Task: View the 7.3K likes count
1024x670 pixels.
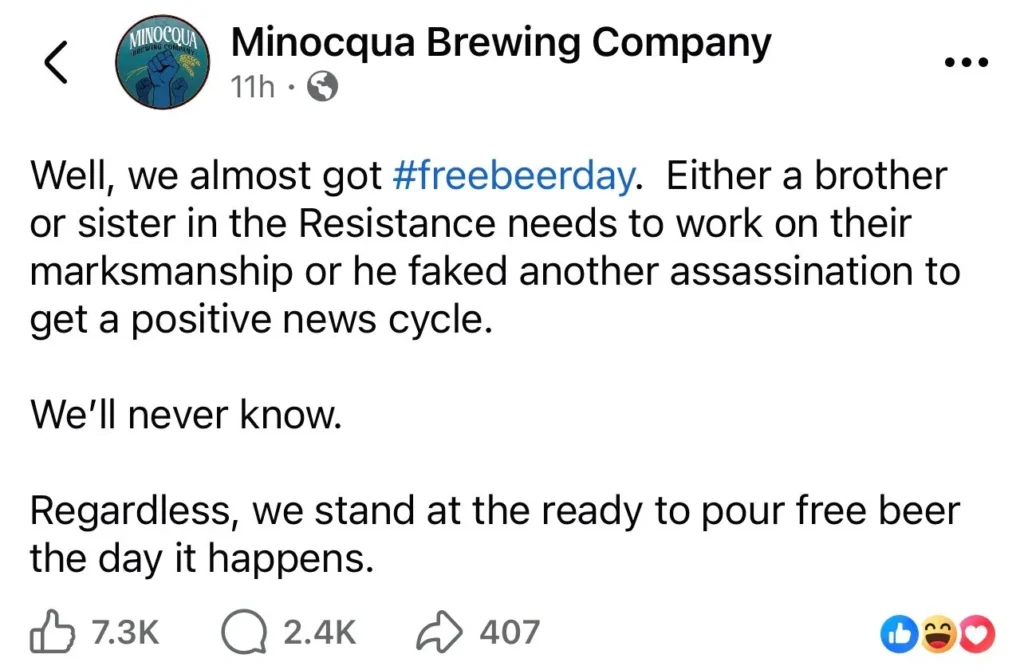Action: pyautogui.click(x=125, y=632)
